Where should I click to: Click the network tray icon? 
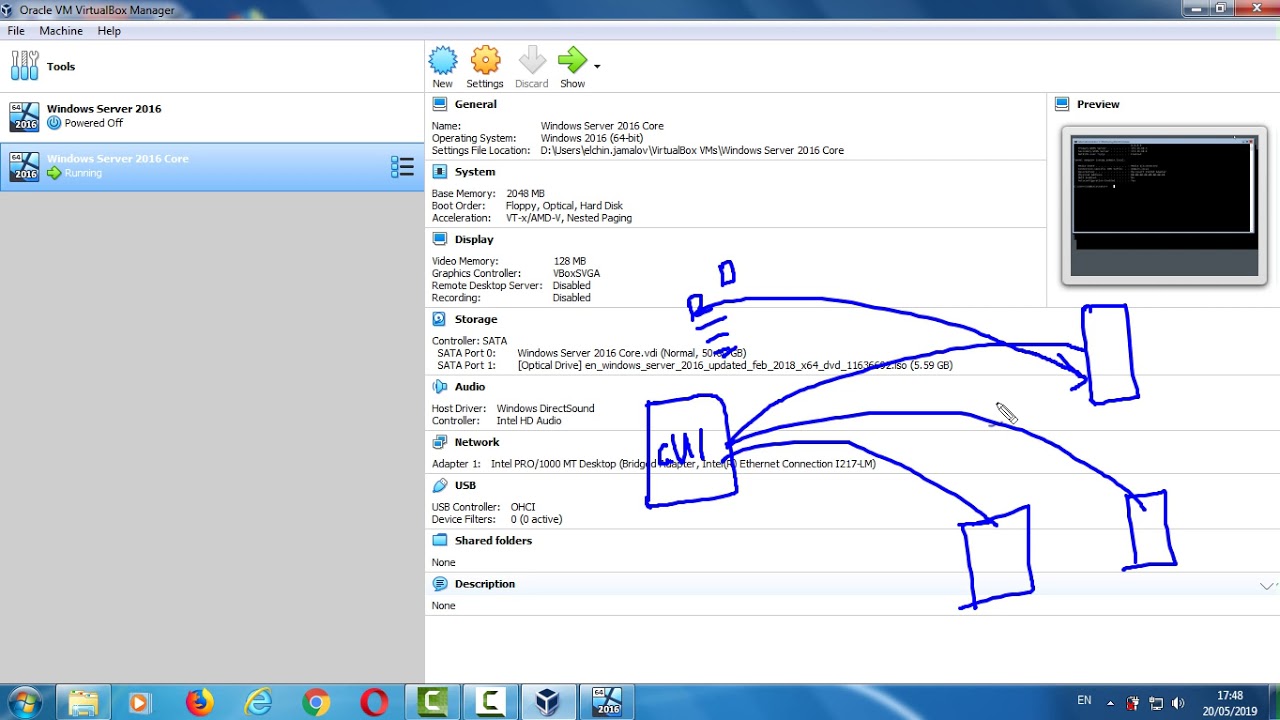(x=1156, y=703)
